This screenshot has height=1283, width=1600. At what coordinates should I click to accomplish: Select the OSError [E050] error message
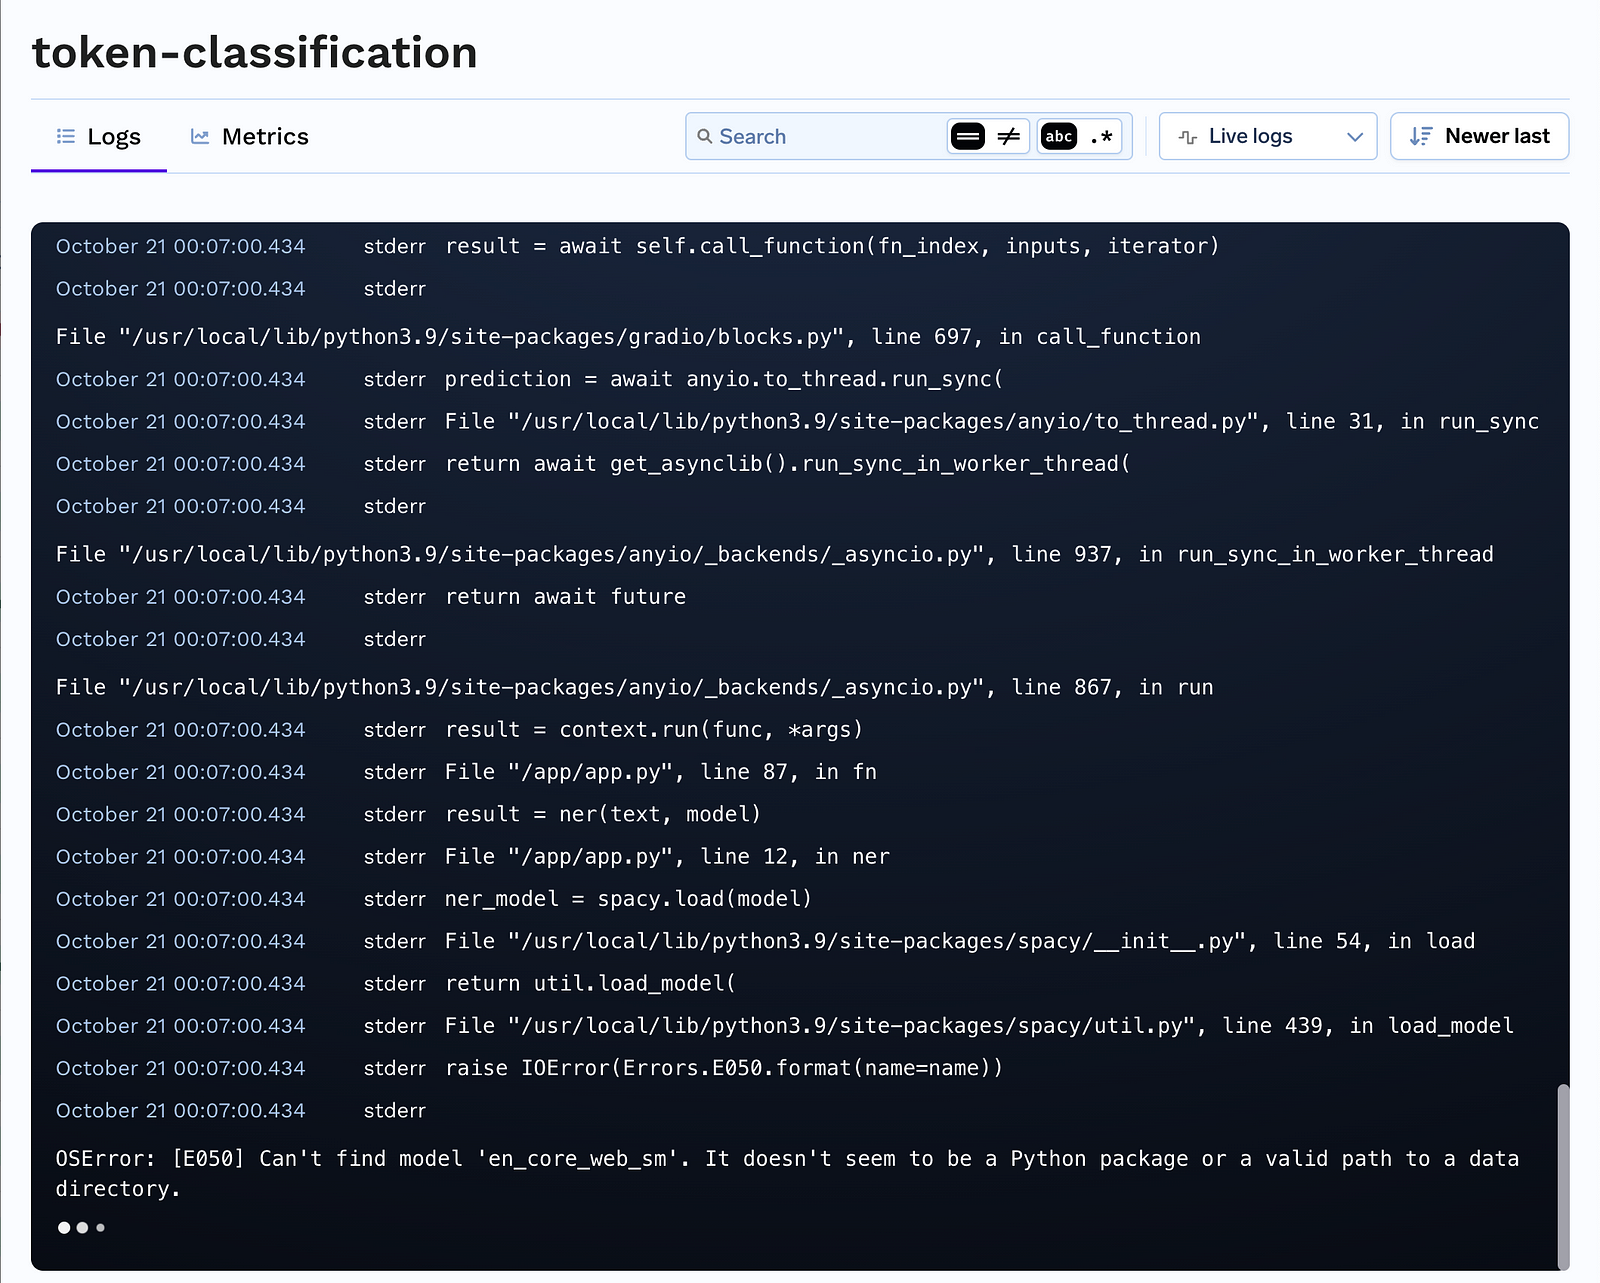coord(787,1173)
